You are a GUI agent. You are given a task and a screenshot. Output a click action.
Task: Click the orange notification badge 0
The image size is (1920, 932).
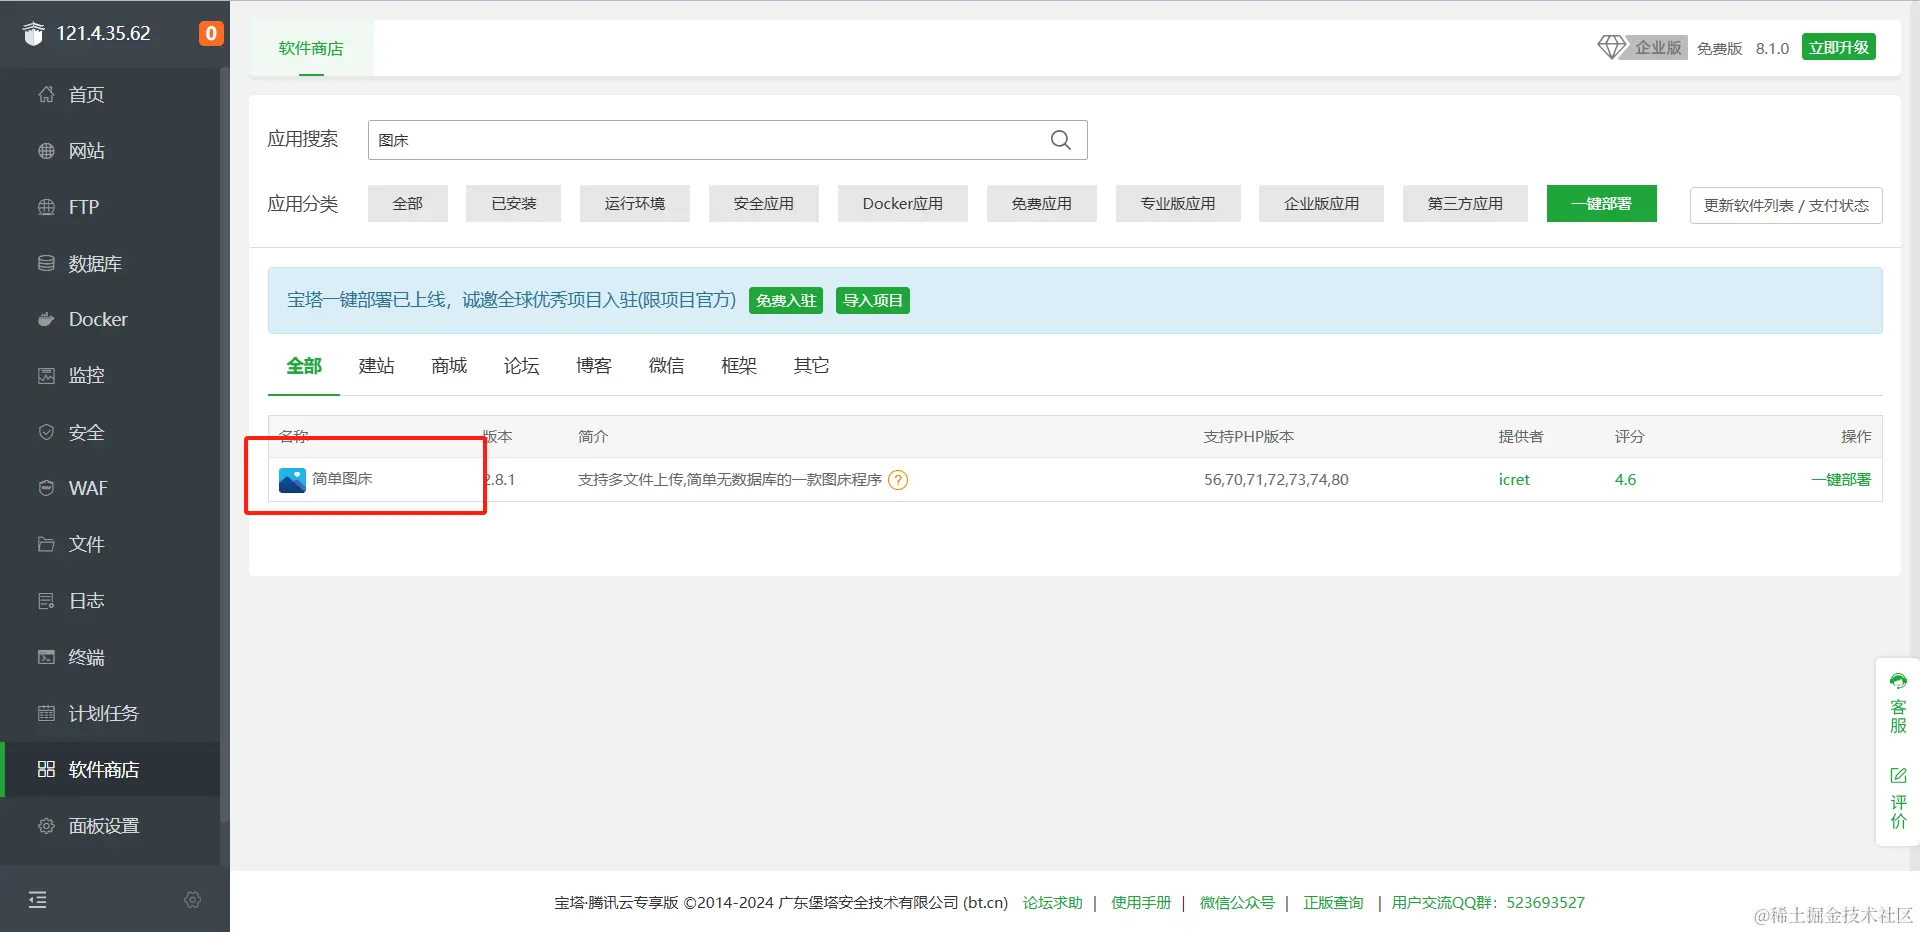coord(210,33)
